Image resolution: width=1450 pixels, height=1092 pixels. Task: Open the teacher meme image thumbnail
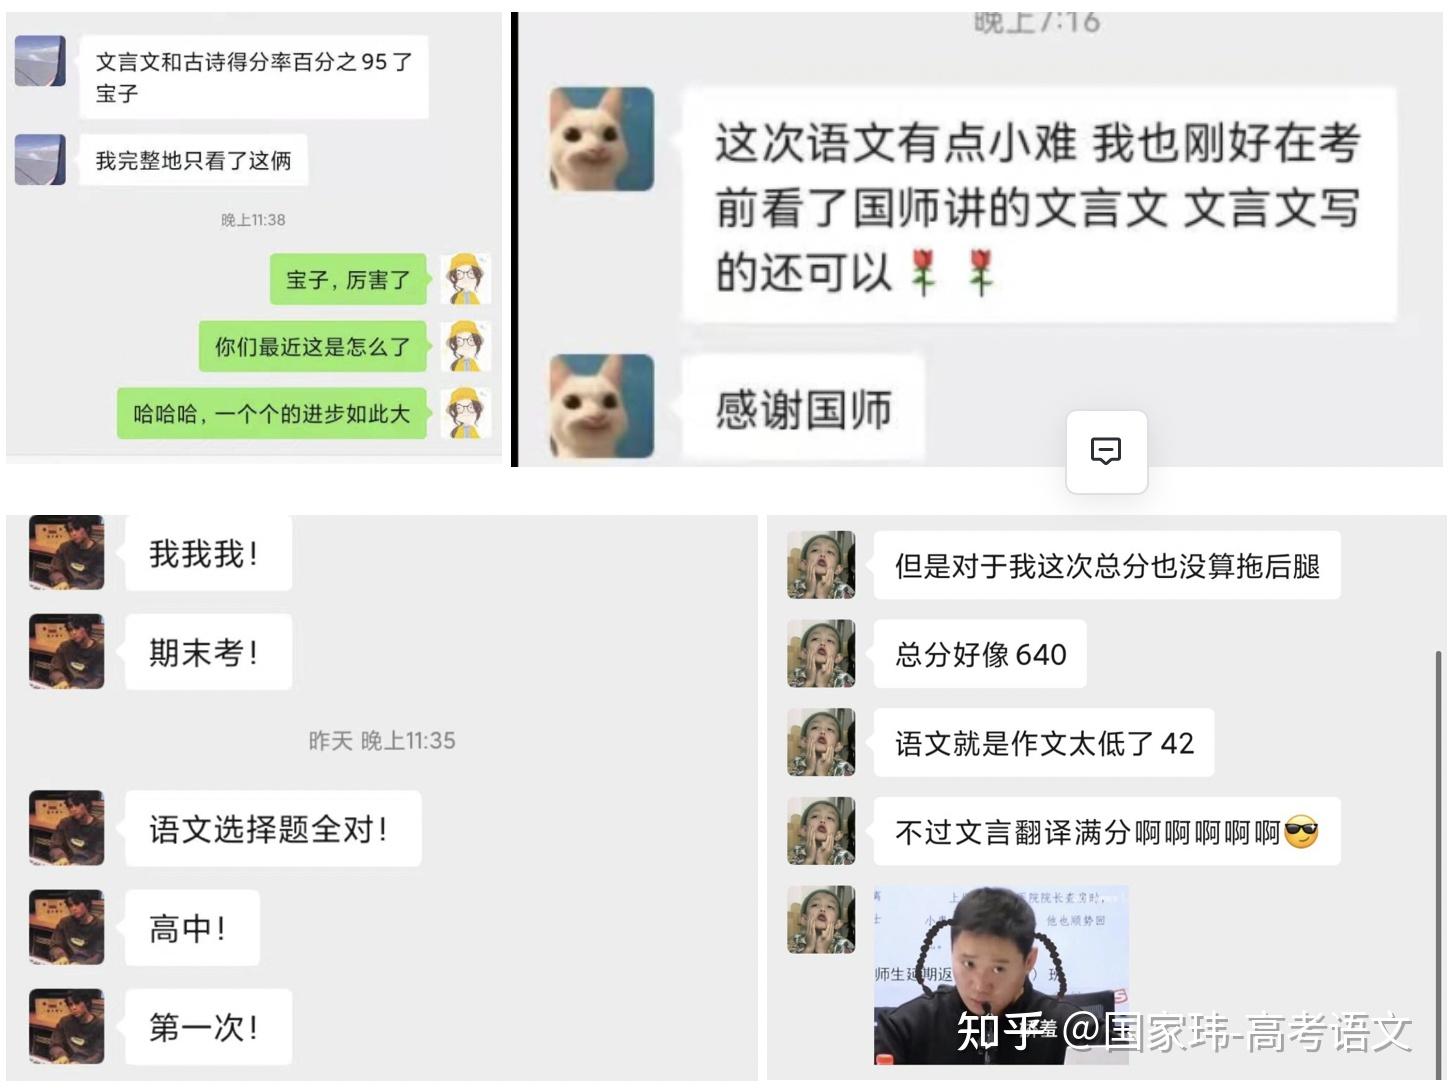pos(1001,975)
